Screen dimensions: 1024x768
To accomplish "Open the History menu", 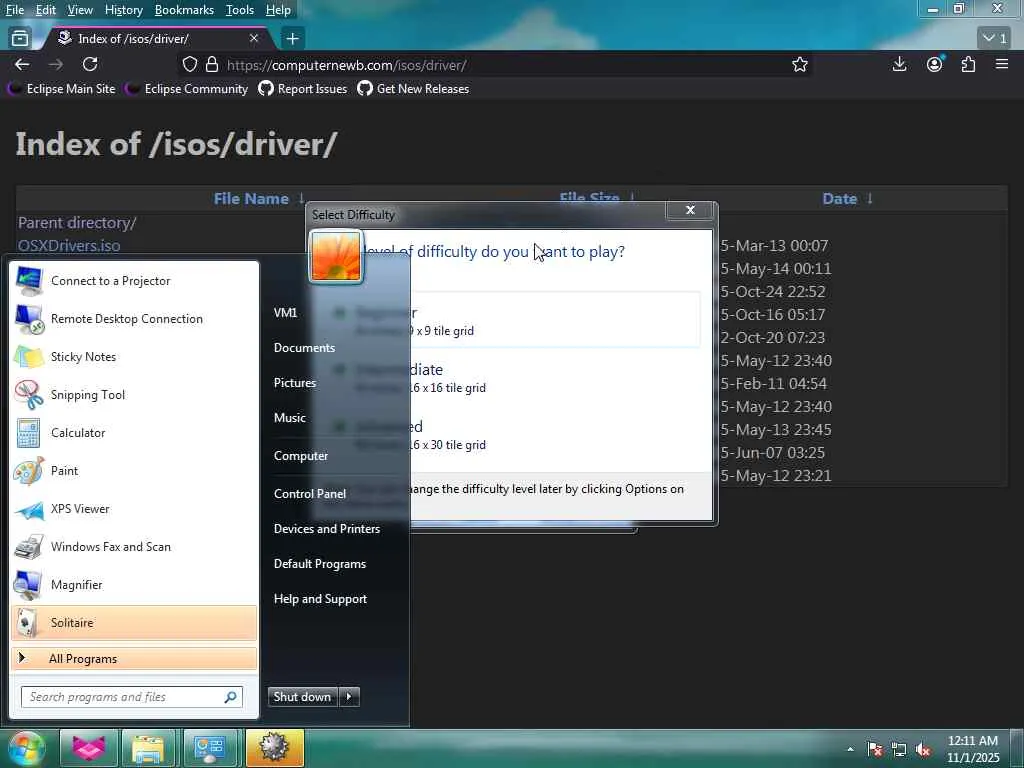I will click(x=123, y=10).
